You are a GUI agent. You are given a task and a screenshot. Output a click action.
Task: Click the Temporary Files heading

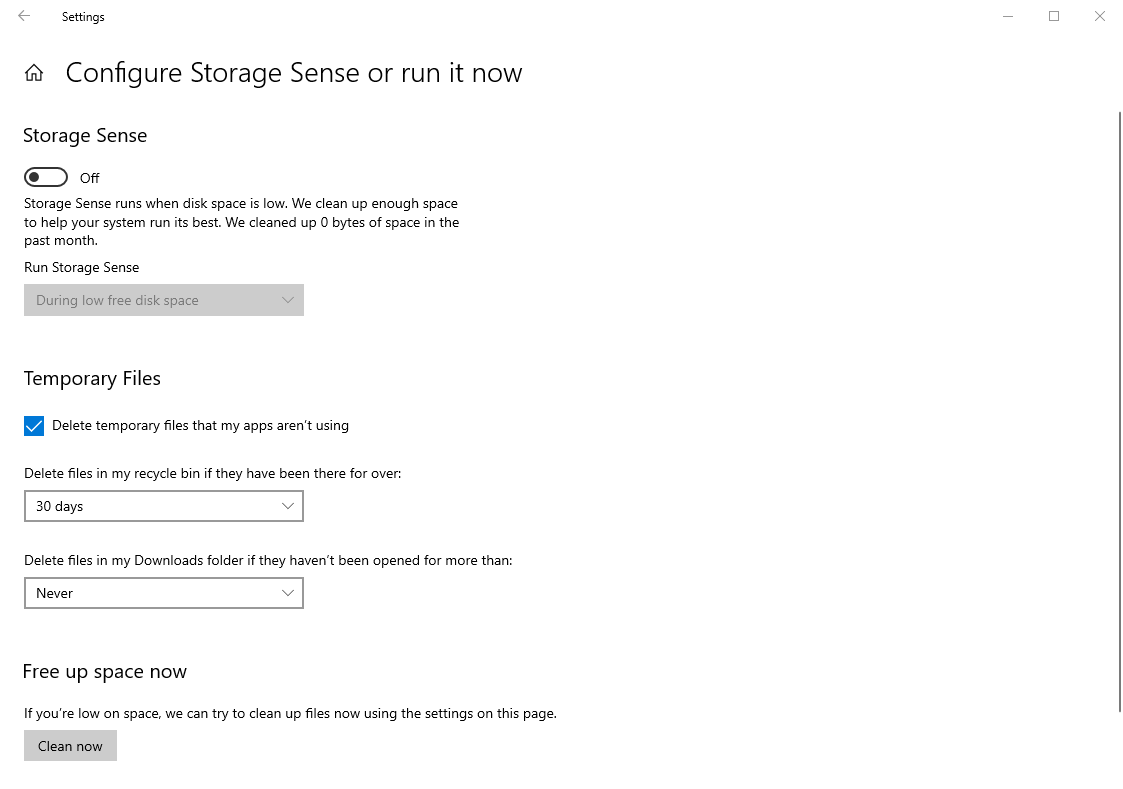point(92,378)
